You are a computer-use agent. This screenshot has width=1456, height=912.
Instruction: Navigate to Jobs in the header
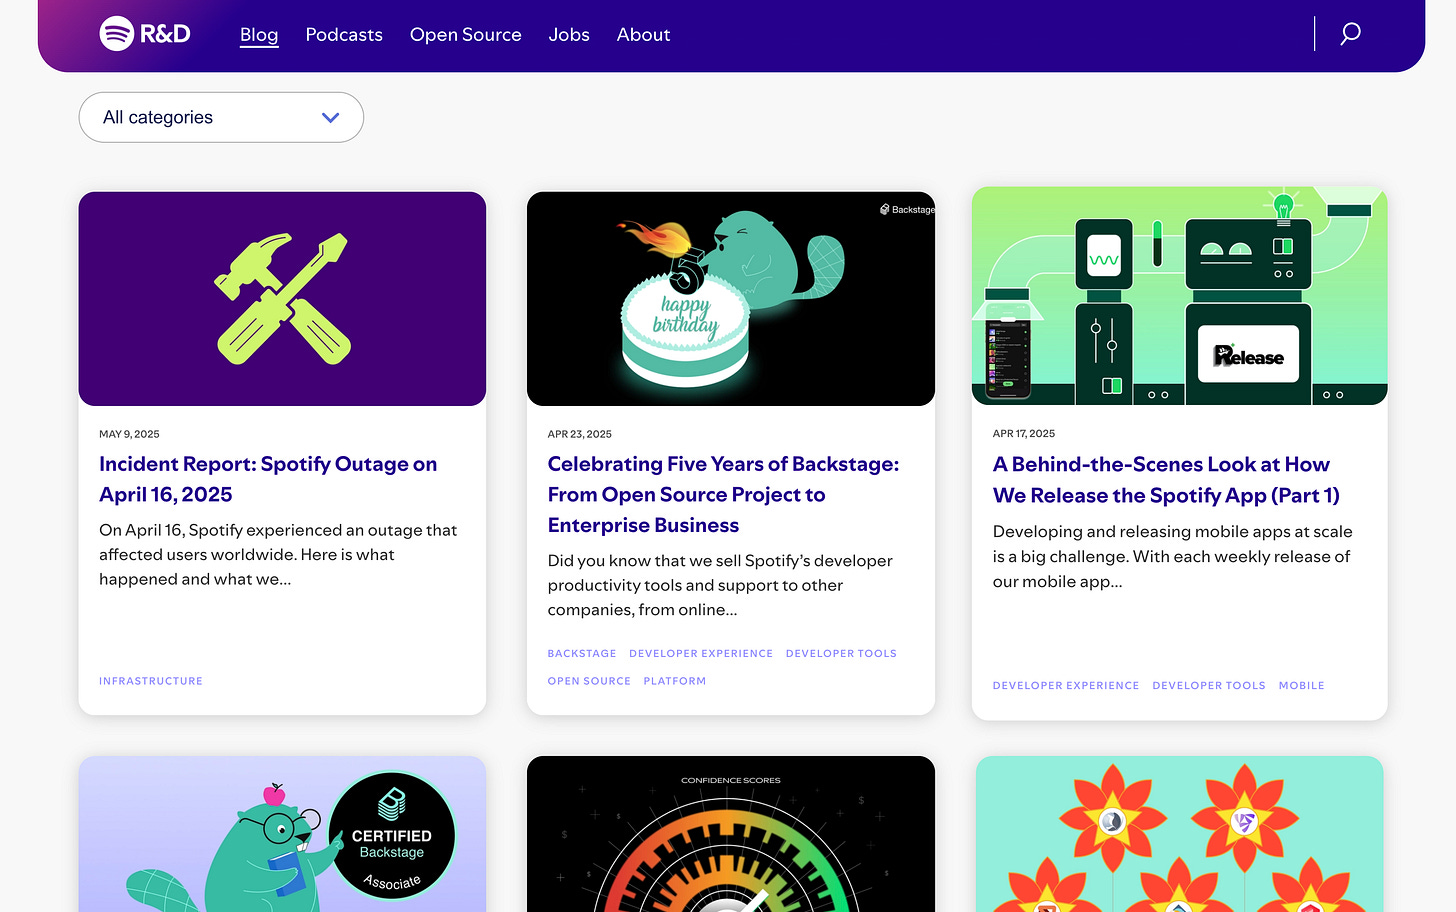569,35
